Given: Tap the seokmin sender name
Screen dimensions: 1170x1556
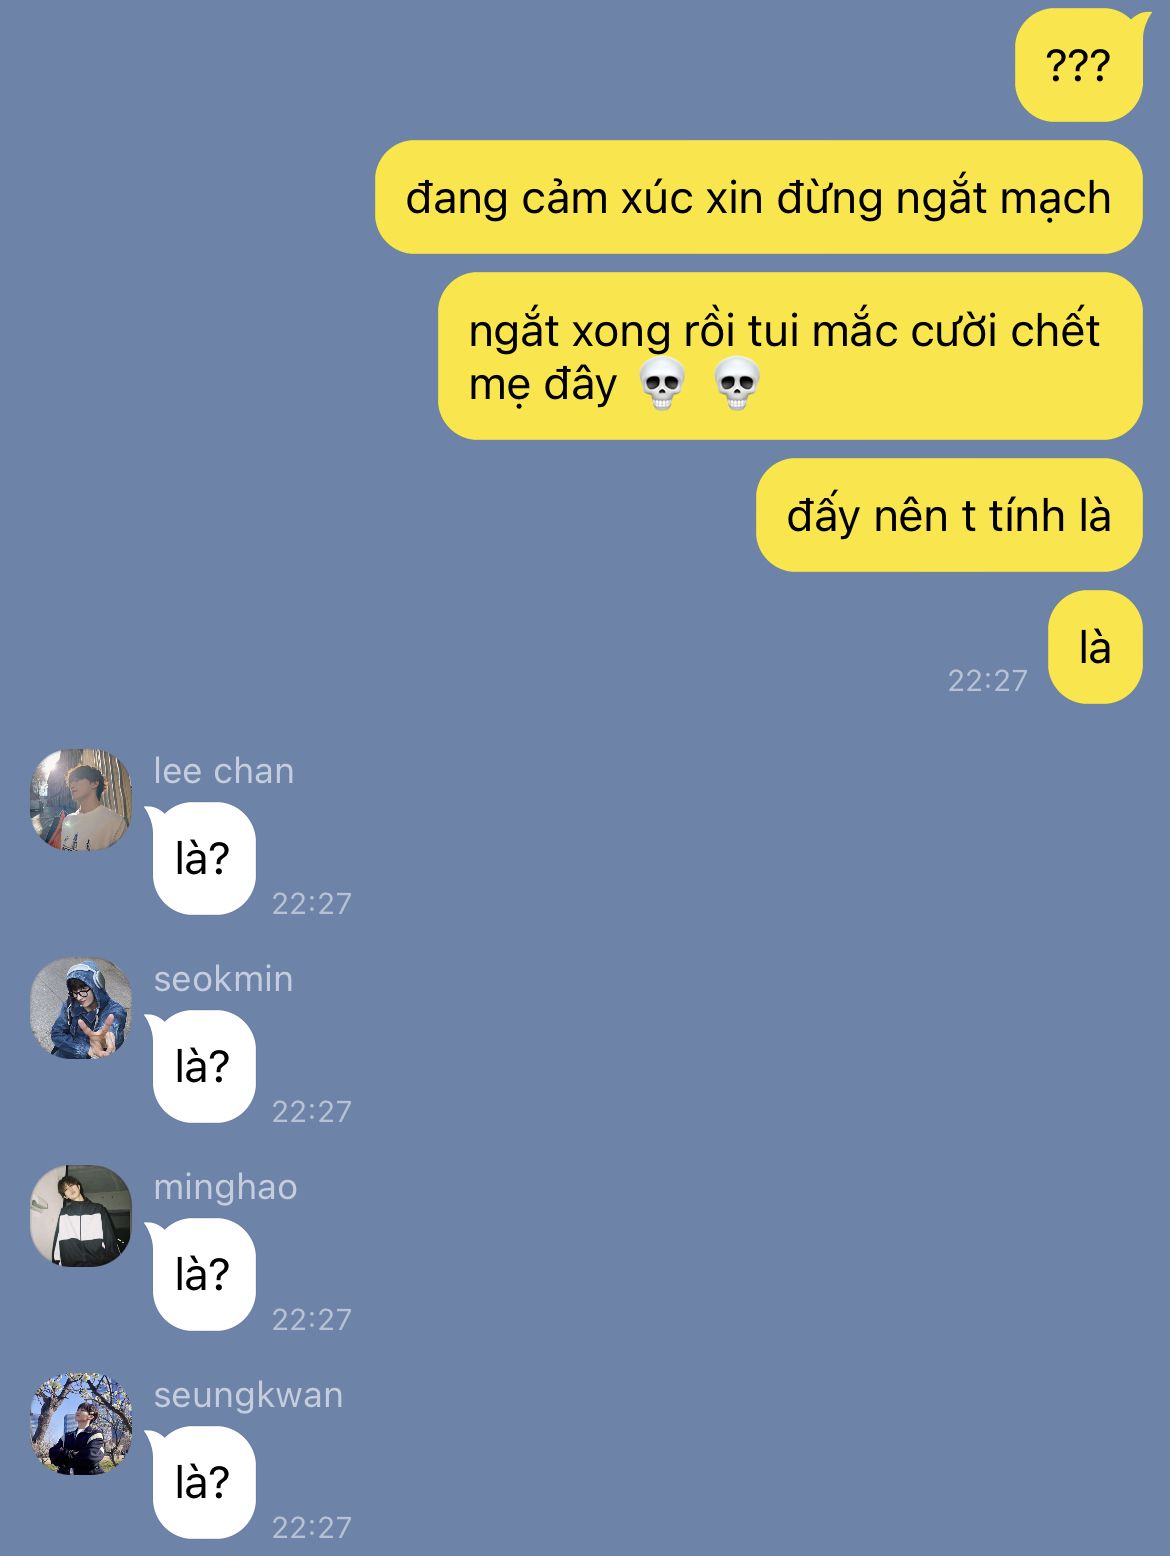Looking at the screenshot, I should pos(224,979).
